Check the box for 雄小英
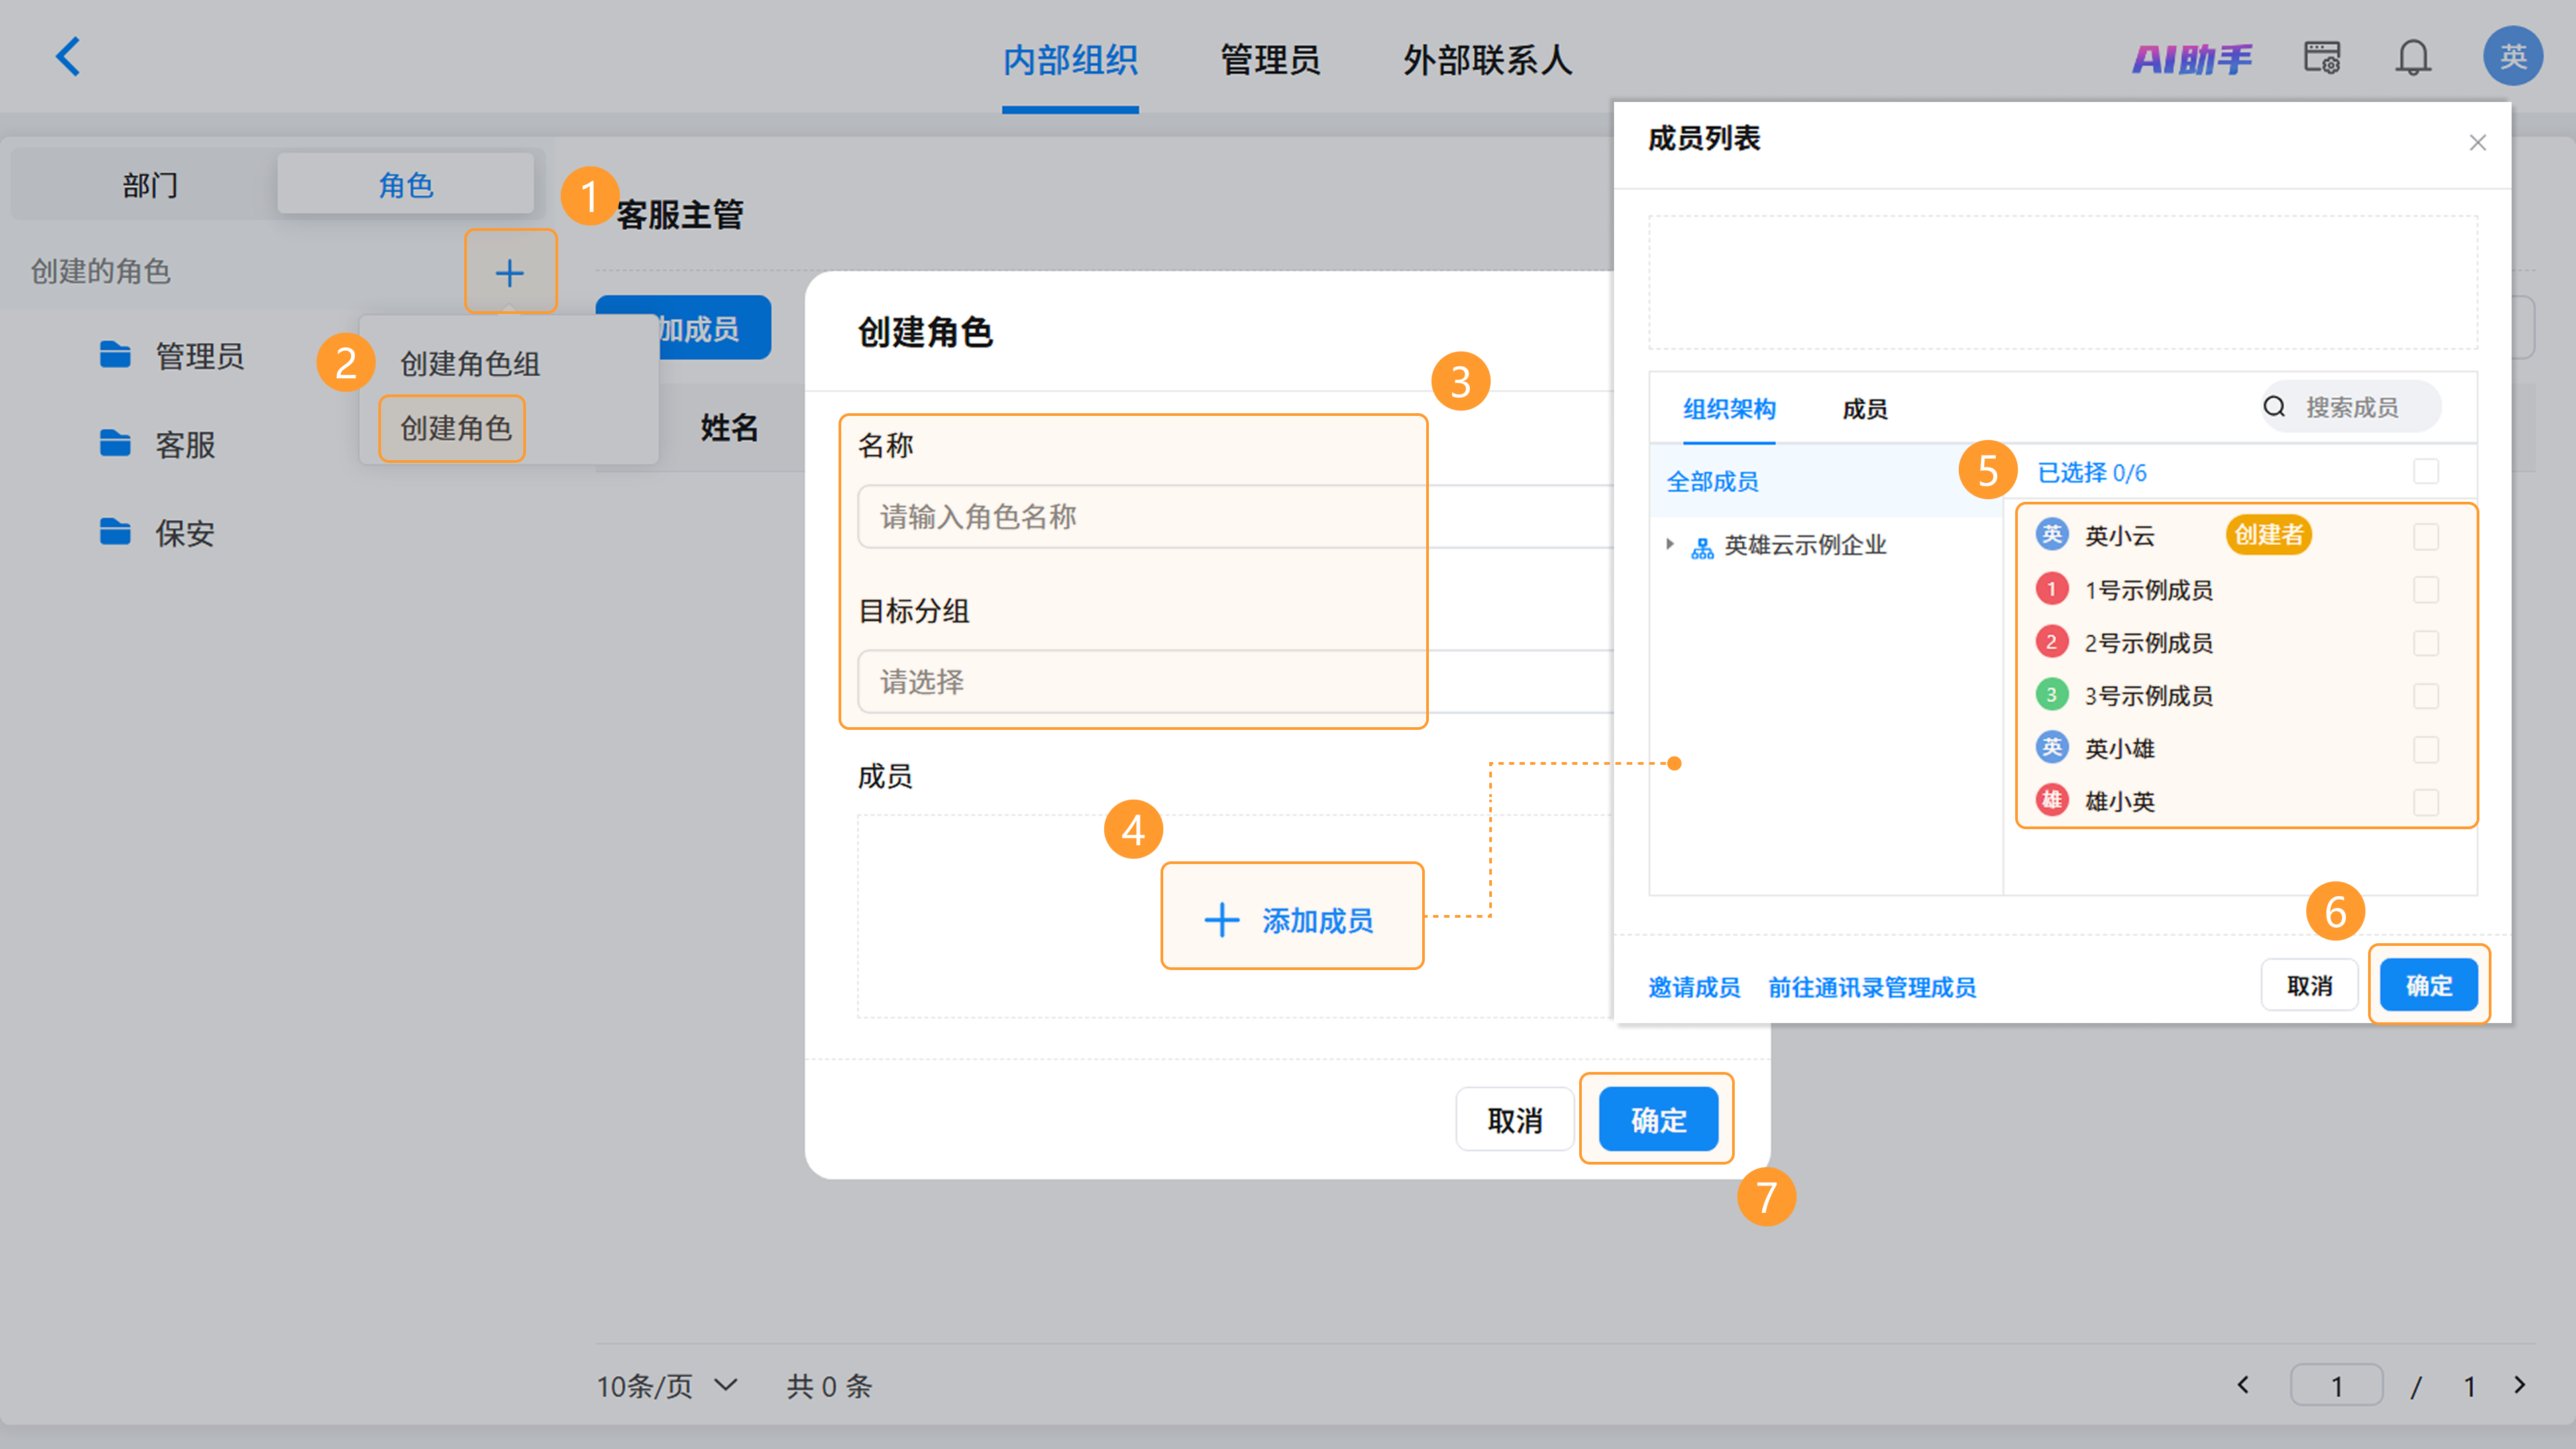Image resolution: width=2576 pixels, height=1449 pixels. pyautogui.click(x=2425, y=802)
